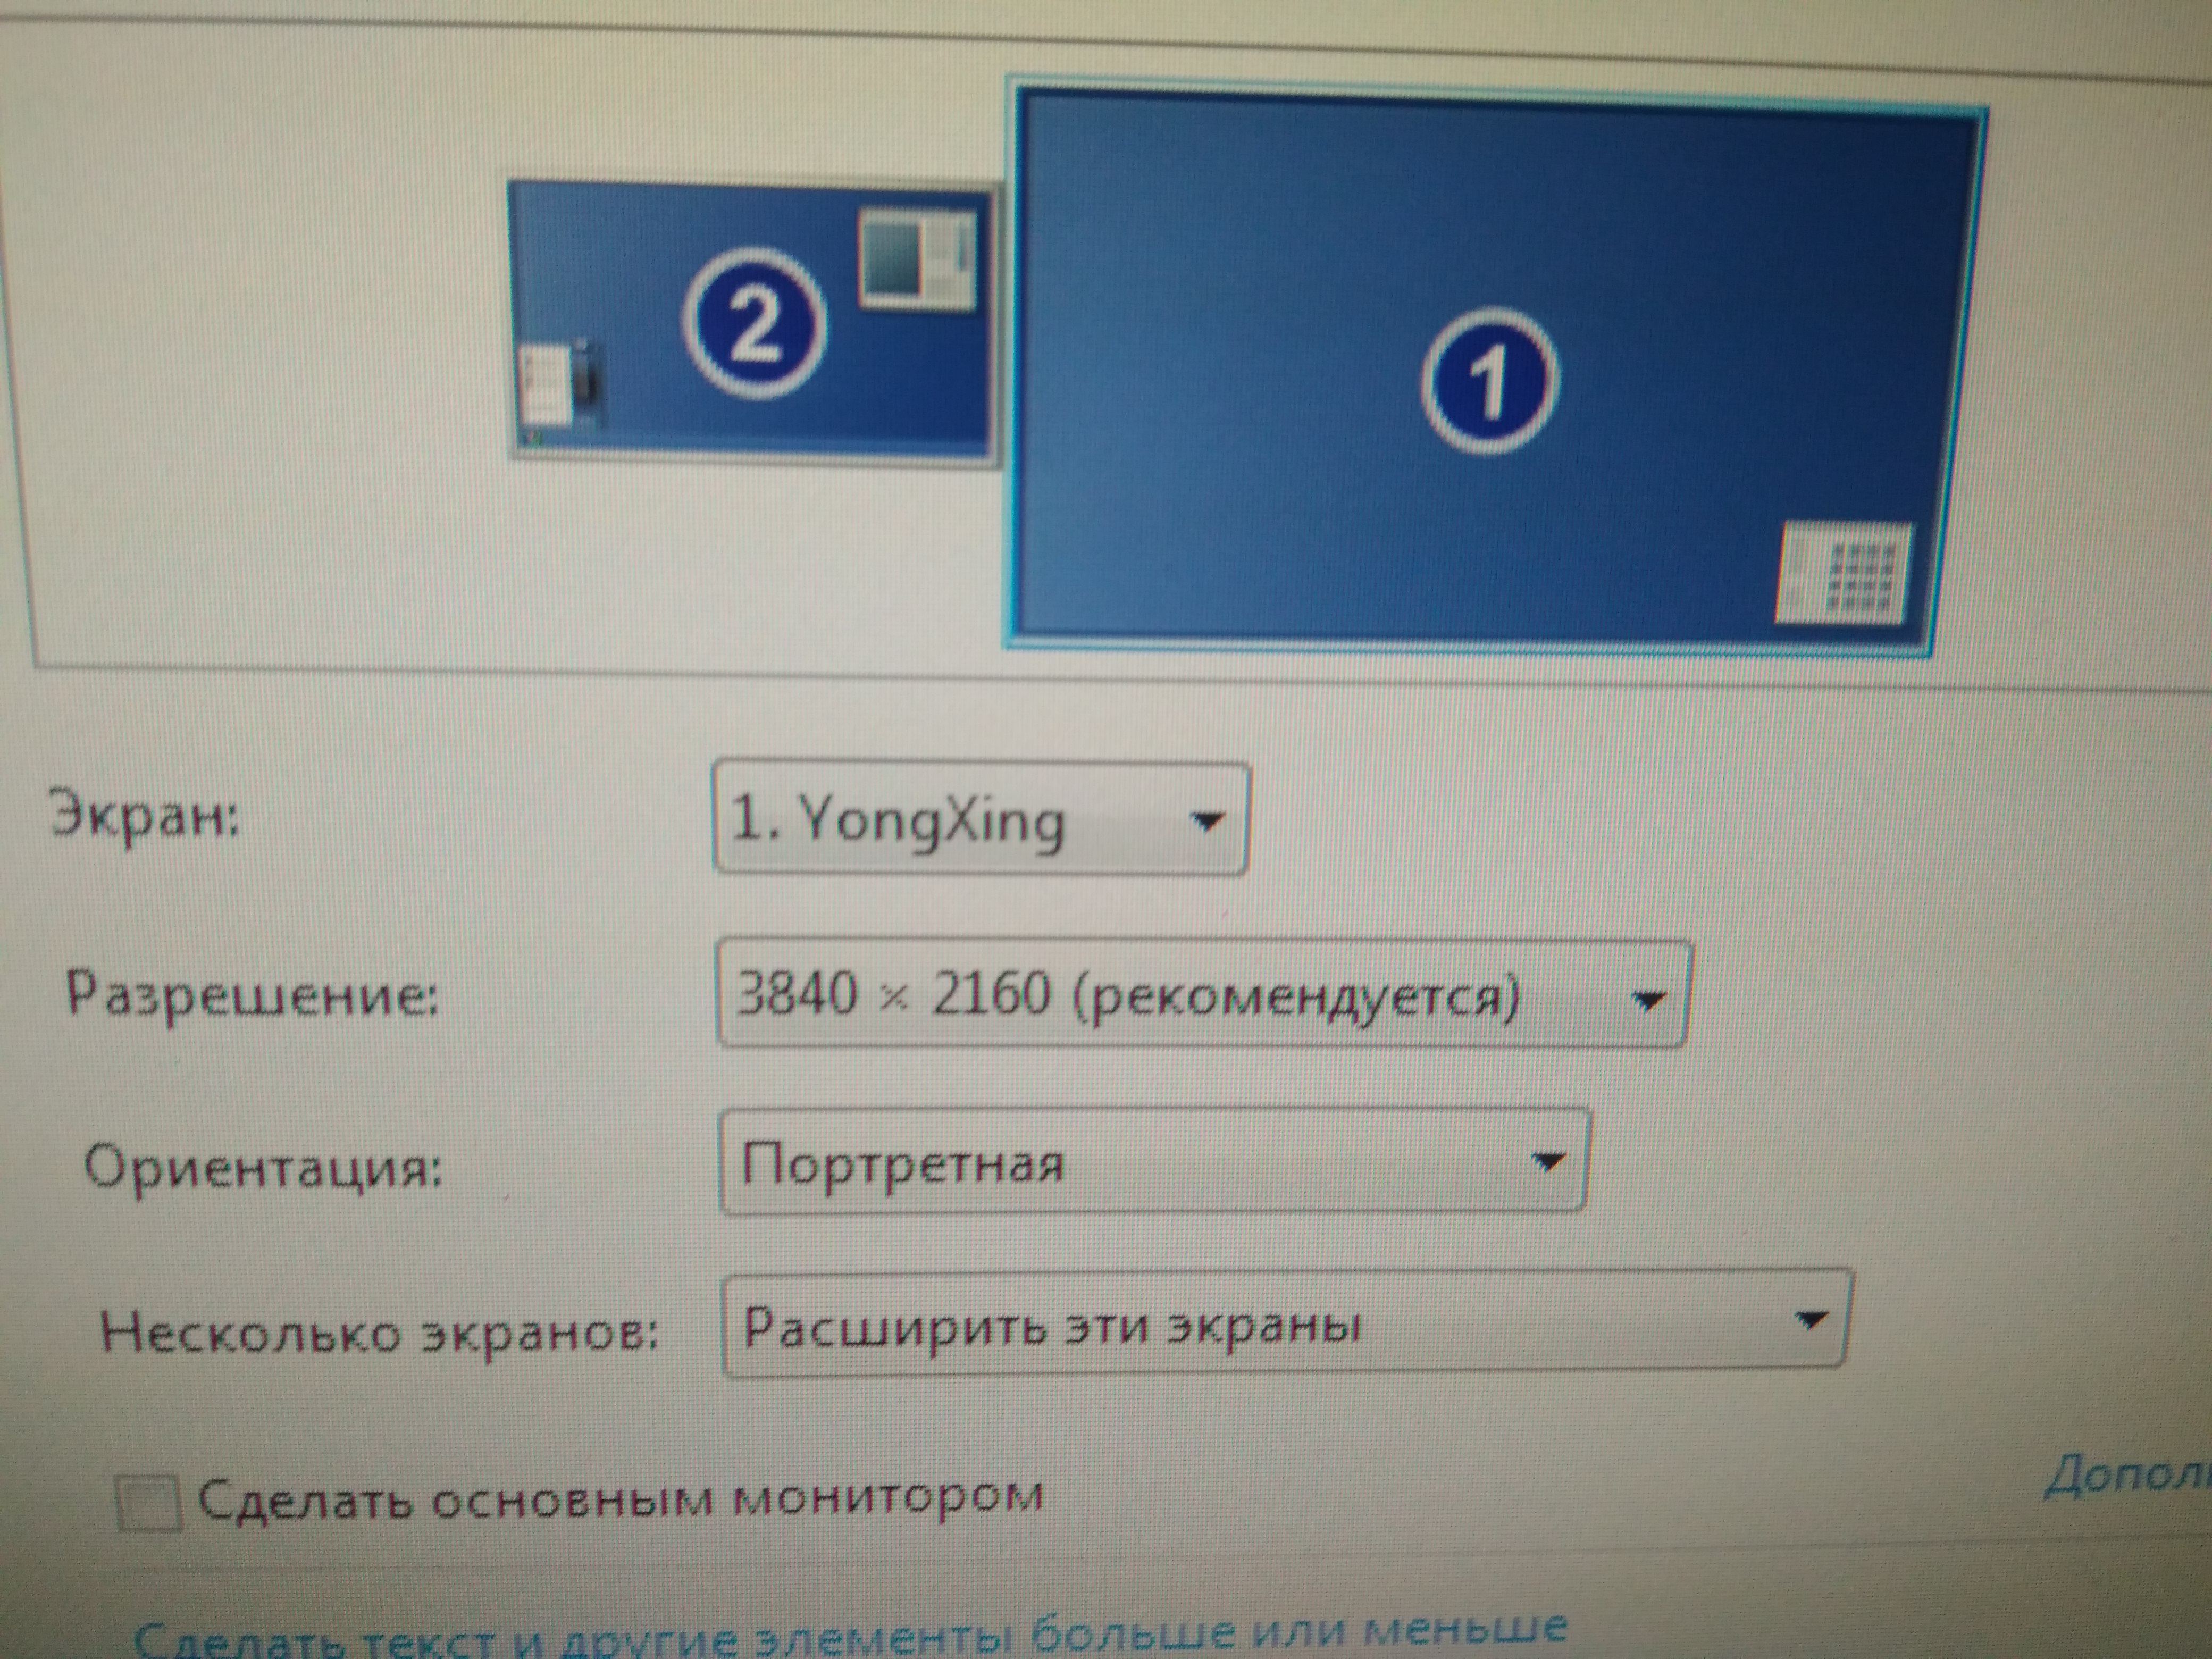Click the Сделать основным монитором label text

pyautogui.click(x=620, y=1497)
